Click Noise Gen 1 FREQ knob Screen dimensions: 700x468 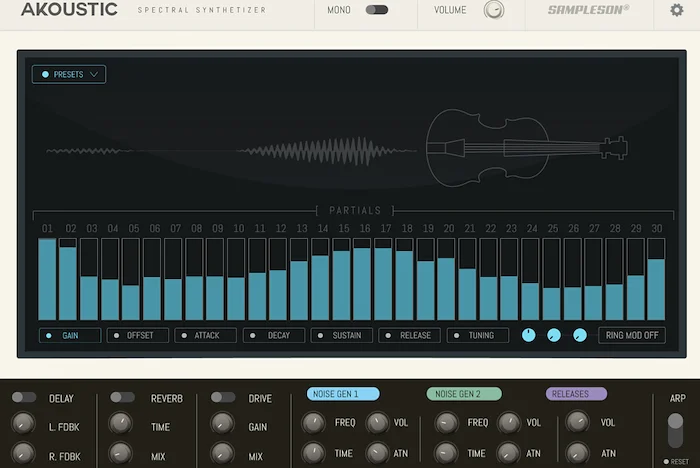pos(313,423)
